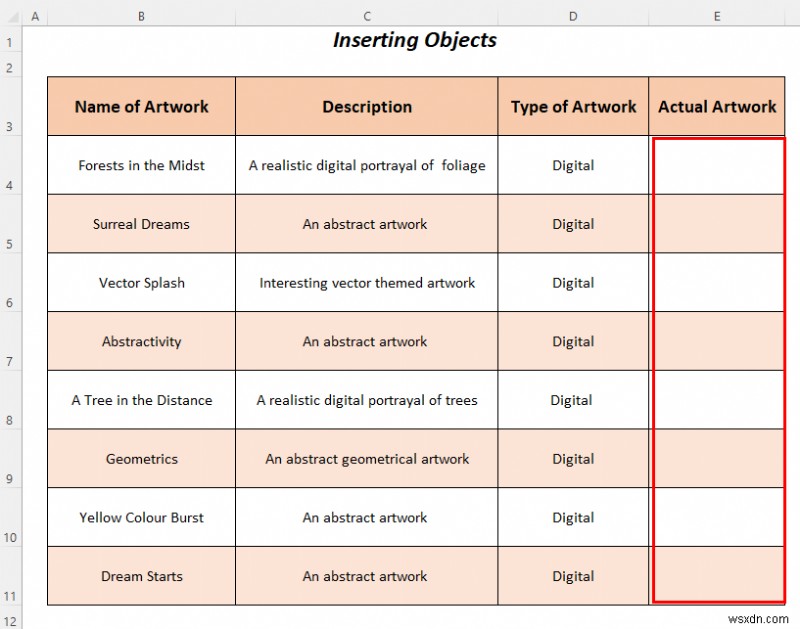Select row 8 header
The width and height of the screenshot is (800, 629).
tap(10, 399)
